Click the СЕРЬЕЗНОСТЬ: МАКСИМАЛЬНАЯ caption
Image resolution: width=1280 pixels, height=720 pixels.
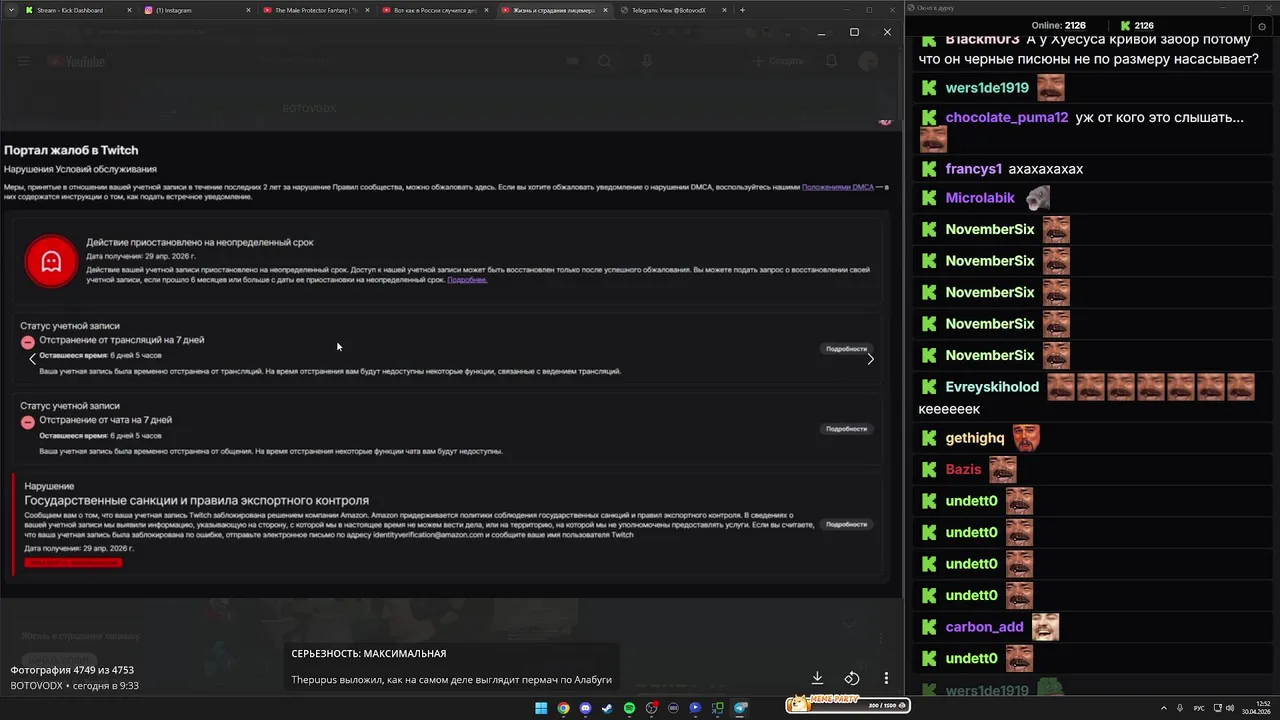click(x=369, y=654)
